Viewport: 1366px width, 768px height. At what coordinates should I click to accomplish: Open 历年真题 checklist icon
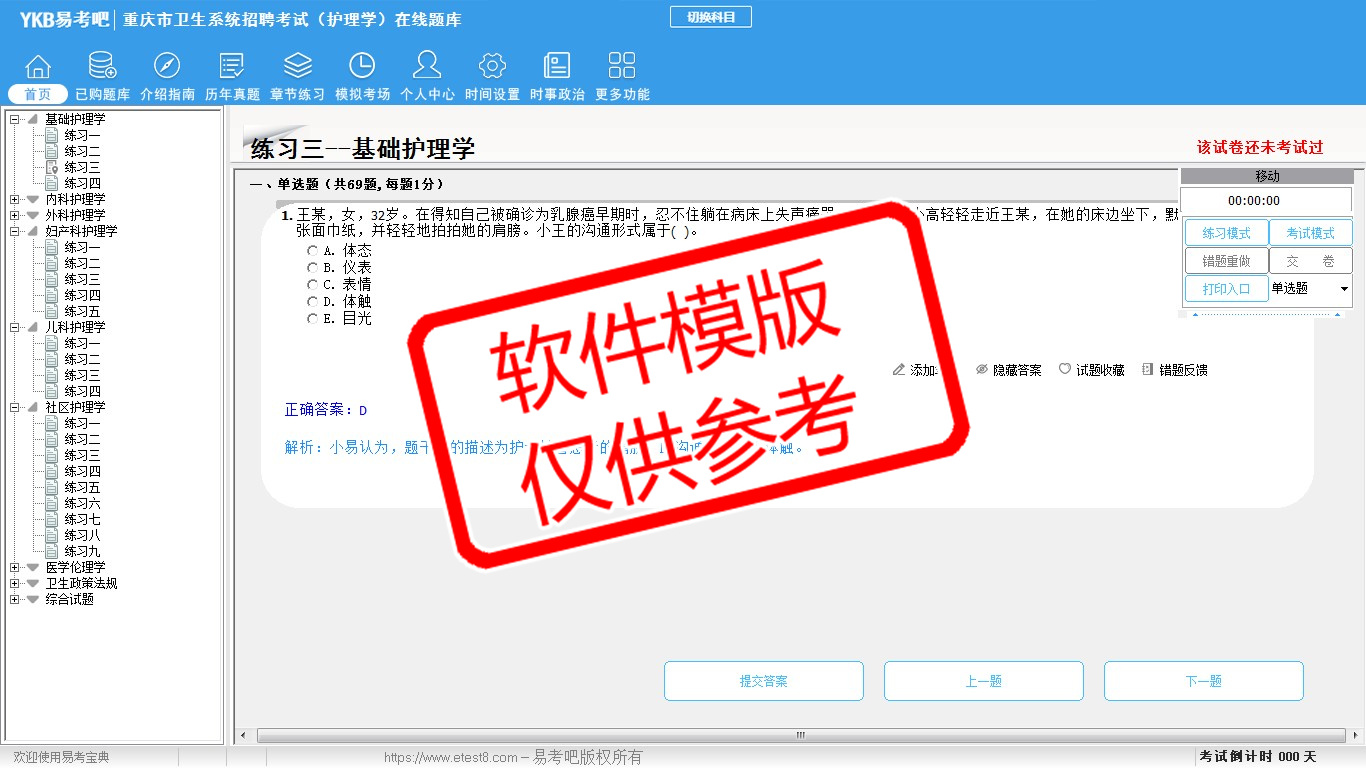(x=232, y=67)
